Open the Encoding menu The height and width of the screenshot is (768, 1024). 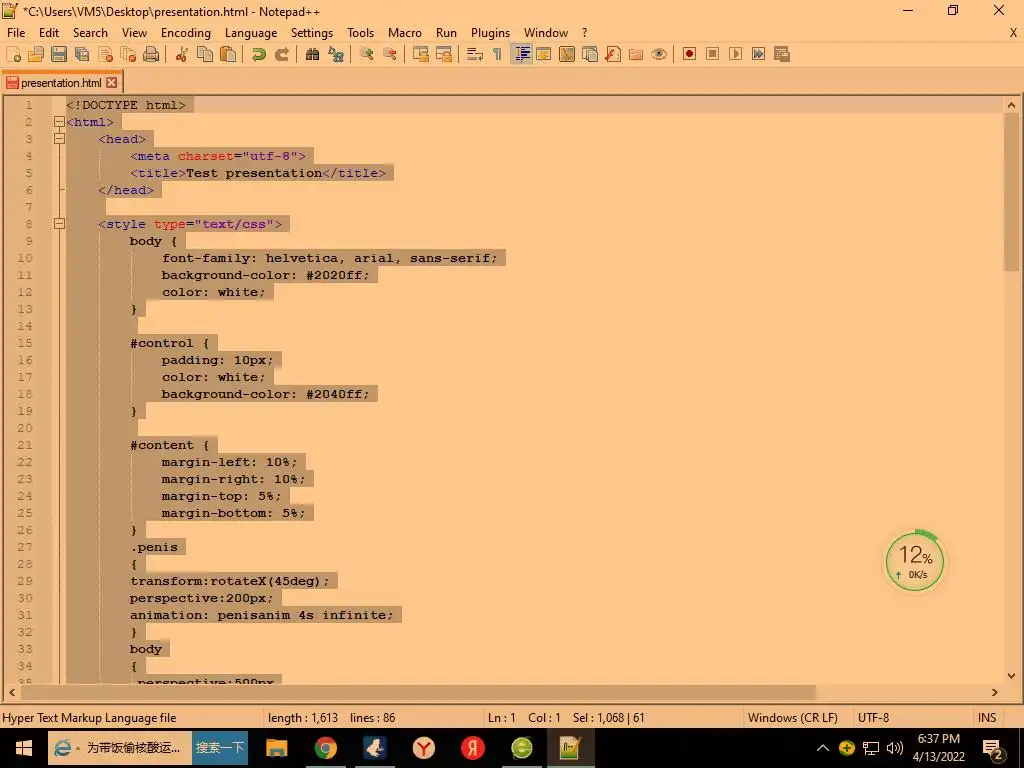[185, 33]
